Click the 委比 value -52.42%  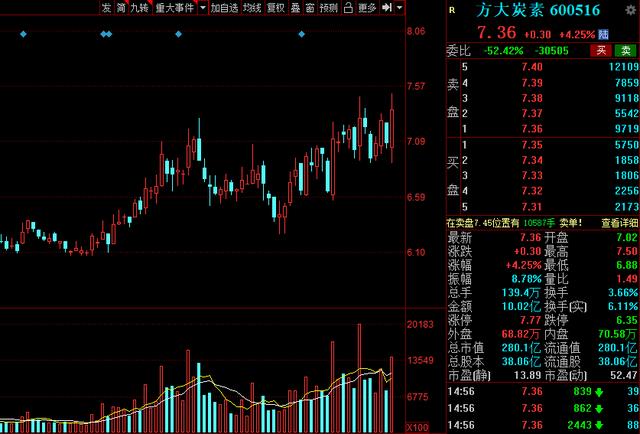(x=503, y=51)
